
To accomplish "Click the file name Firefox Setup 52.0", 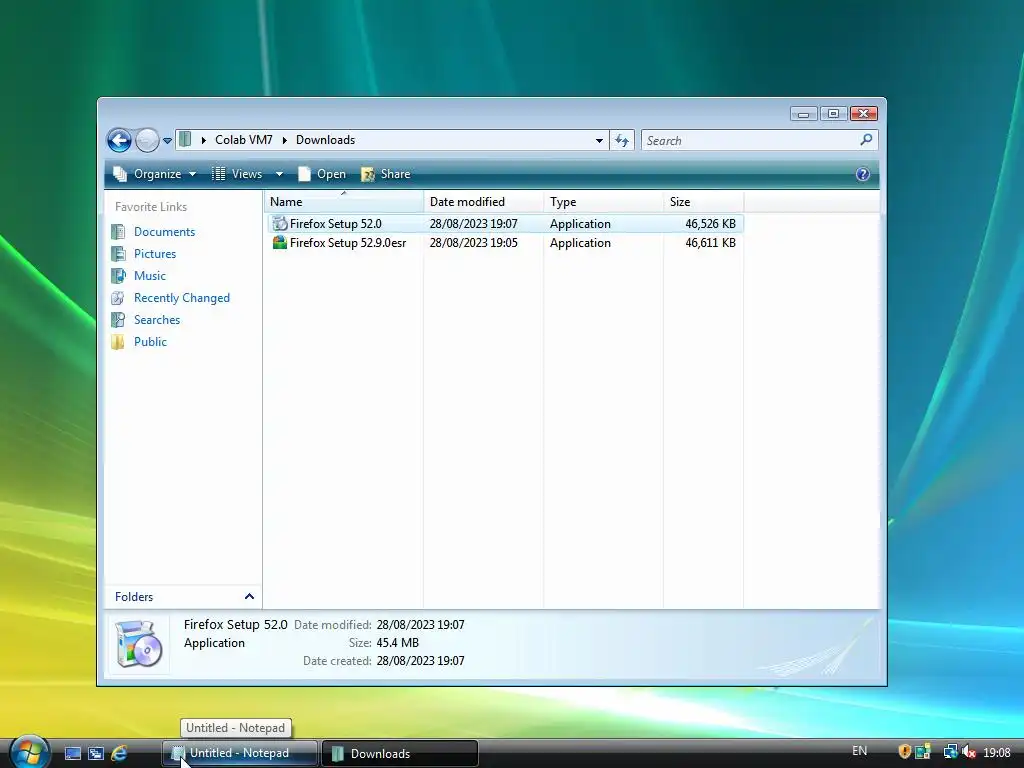I will [336, 223].
